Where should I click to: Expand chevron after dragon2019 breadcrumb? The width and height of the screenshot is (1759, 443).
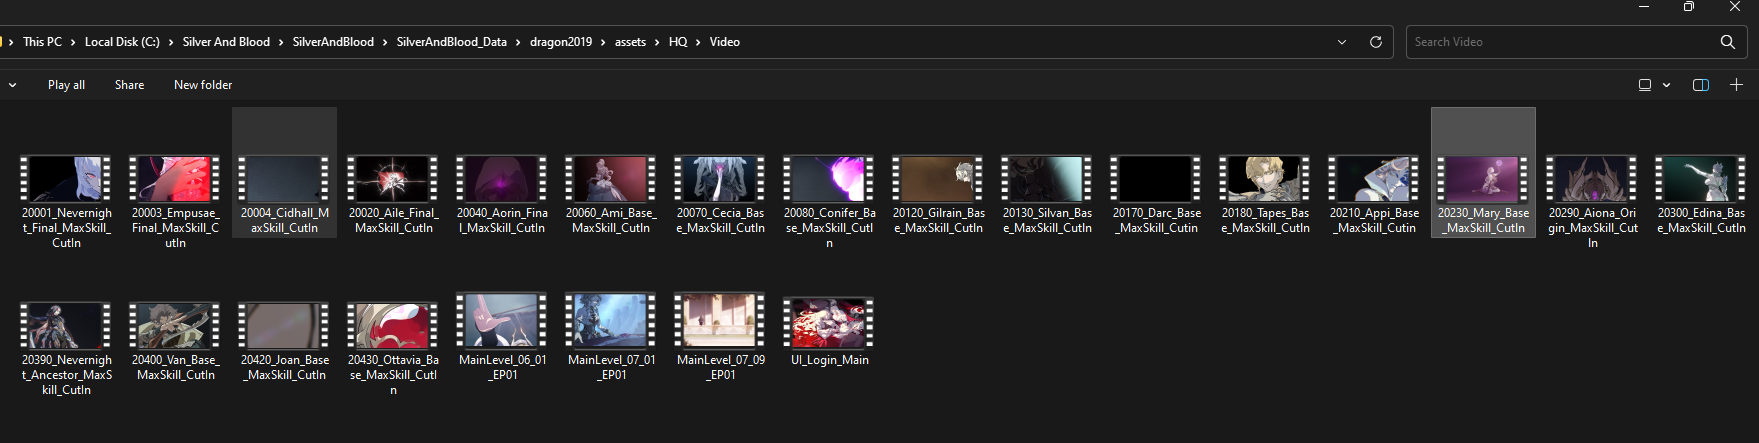[603, 42]
